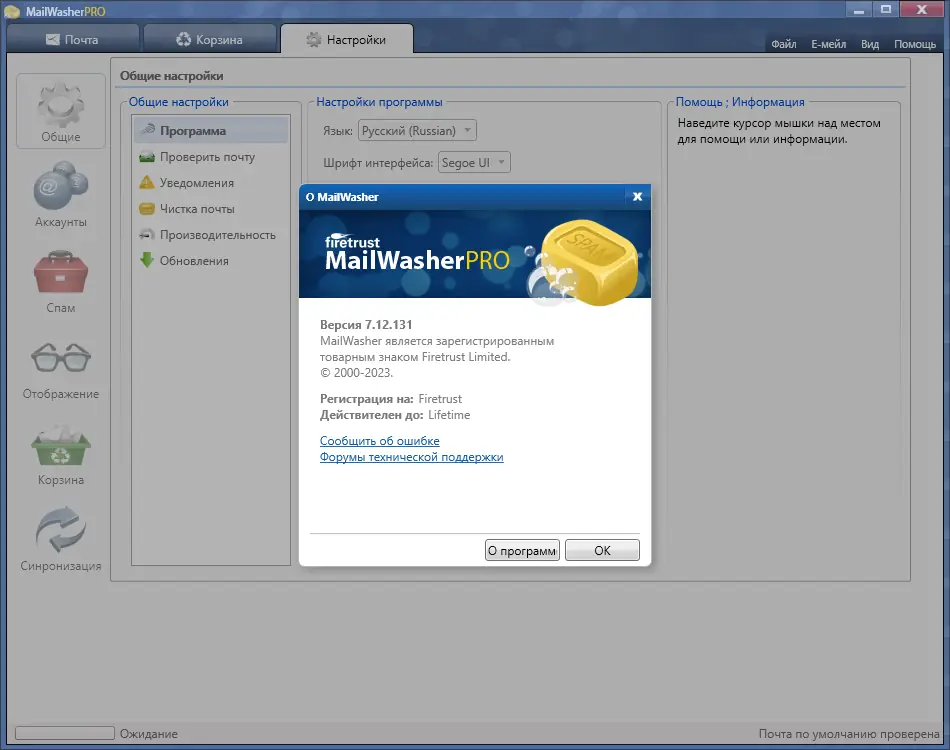Click the О программе button
This screenshot has width=950, height=750.
click(x=522, y=550)
